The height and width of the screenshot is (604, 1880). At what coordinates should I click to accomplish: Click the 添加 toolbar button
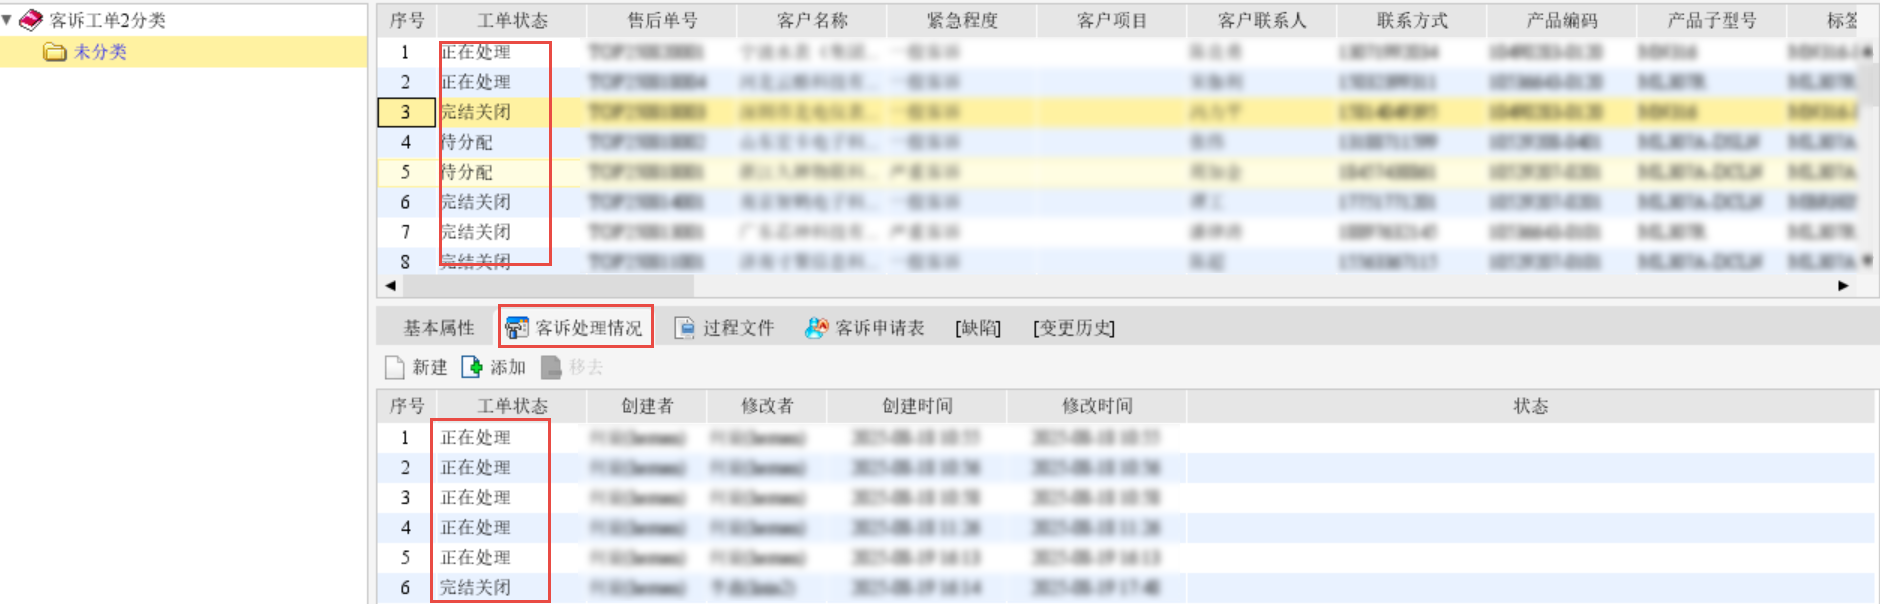tap(494, 368)
